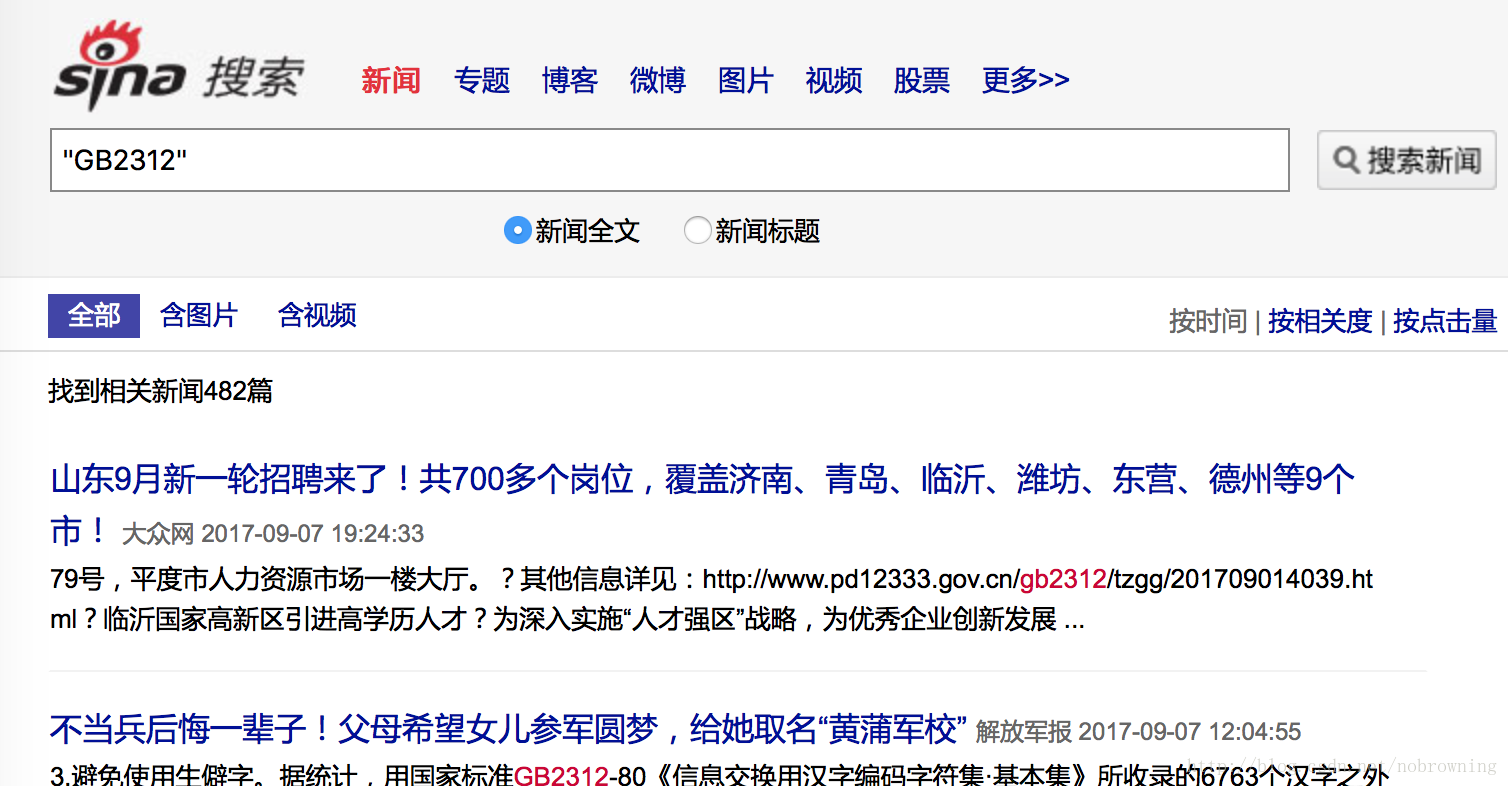Filter results by 含图片

199,316
